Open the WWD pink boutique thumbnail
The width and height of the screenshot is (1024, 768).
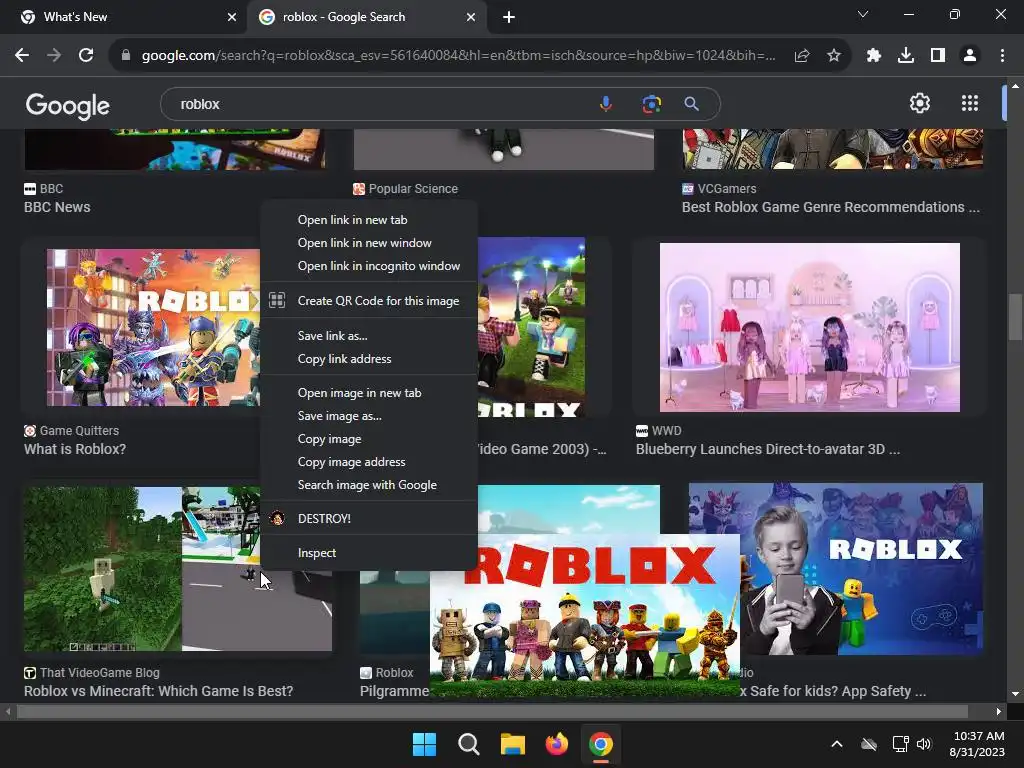tap(810, 327)
